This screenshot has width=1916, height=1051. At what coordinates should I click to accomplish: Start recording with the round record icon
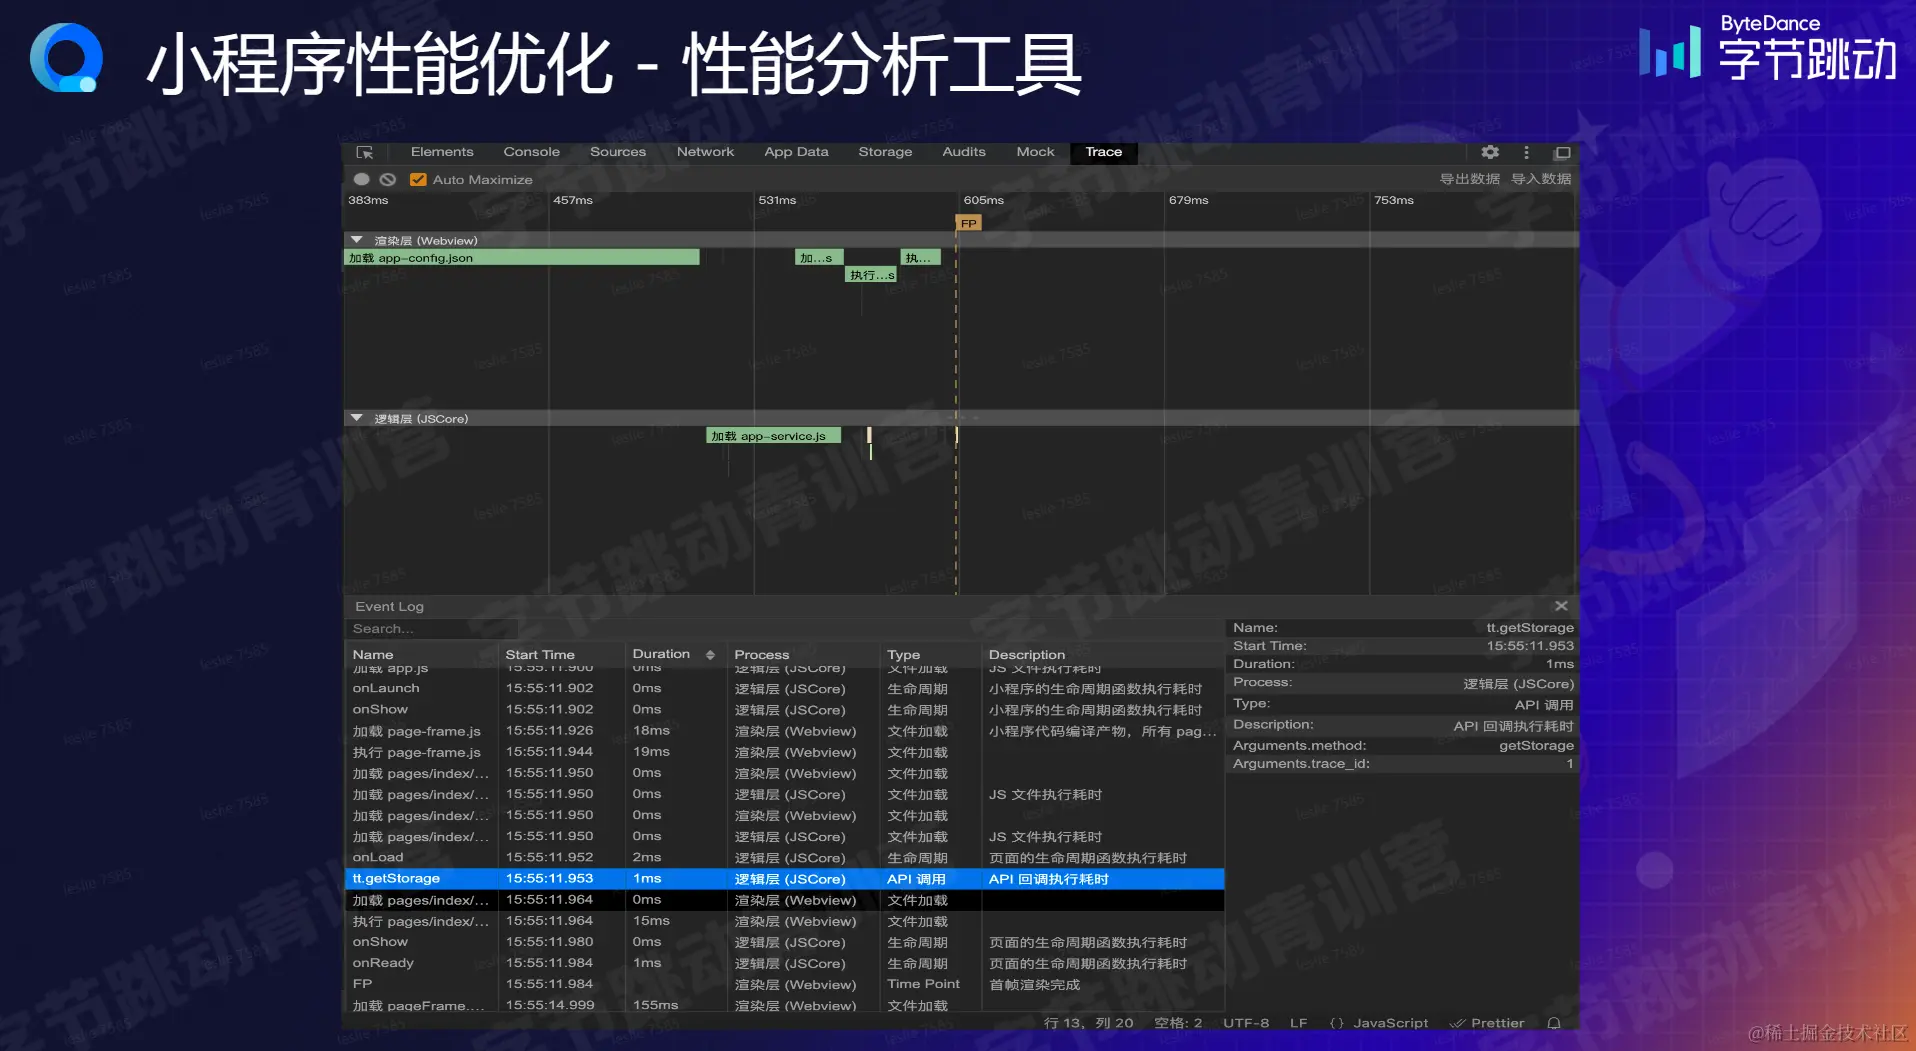pyautogui.click(x=362, y=180)
